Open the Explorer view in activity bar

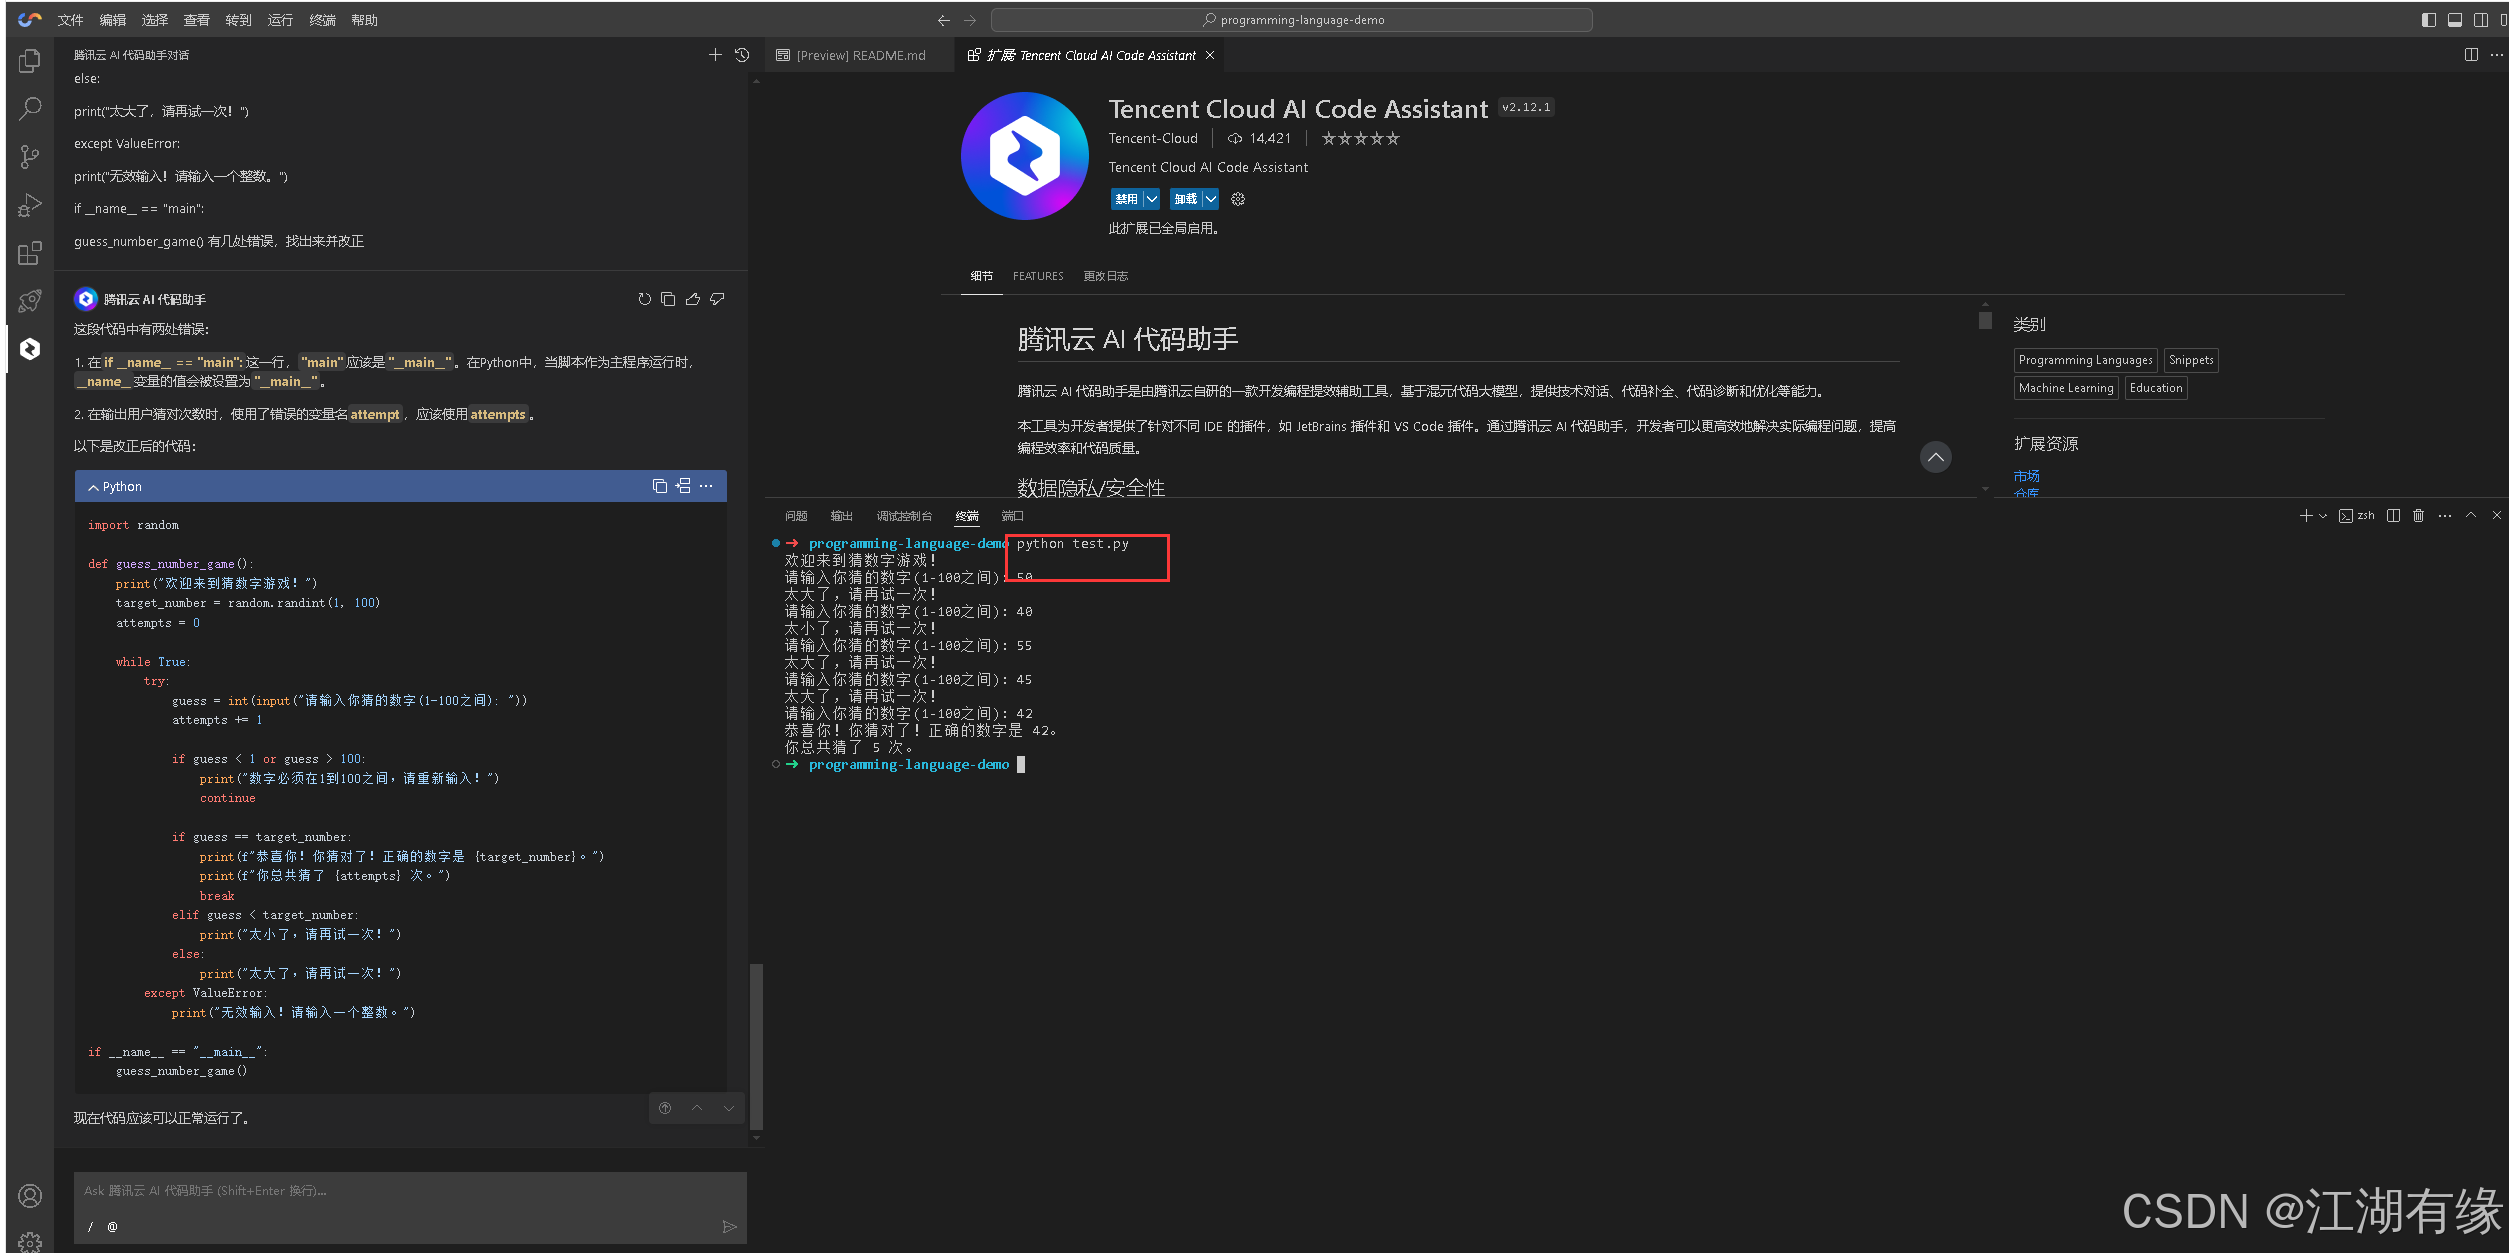30,61
